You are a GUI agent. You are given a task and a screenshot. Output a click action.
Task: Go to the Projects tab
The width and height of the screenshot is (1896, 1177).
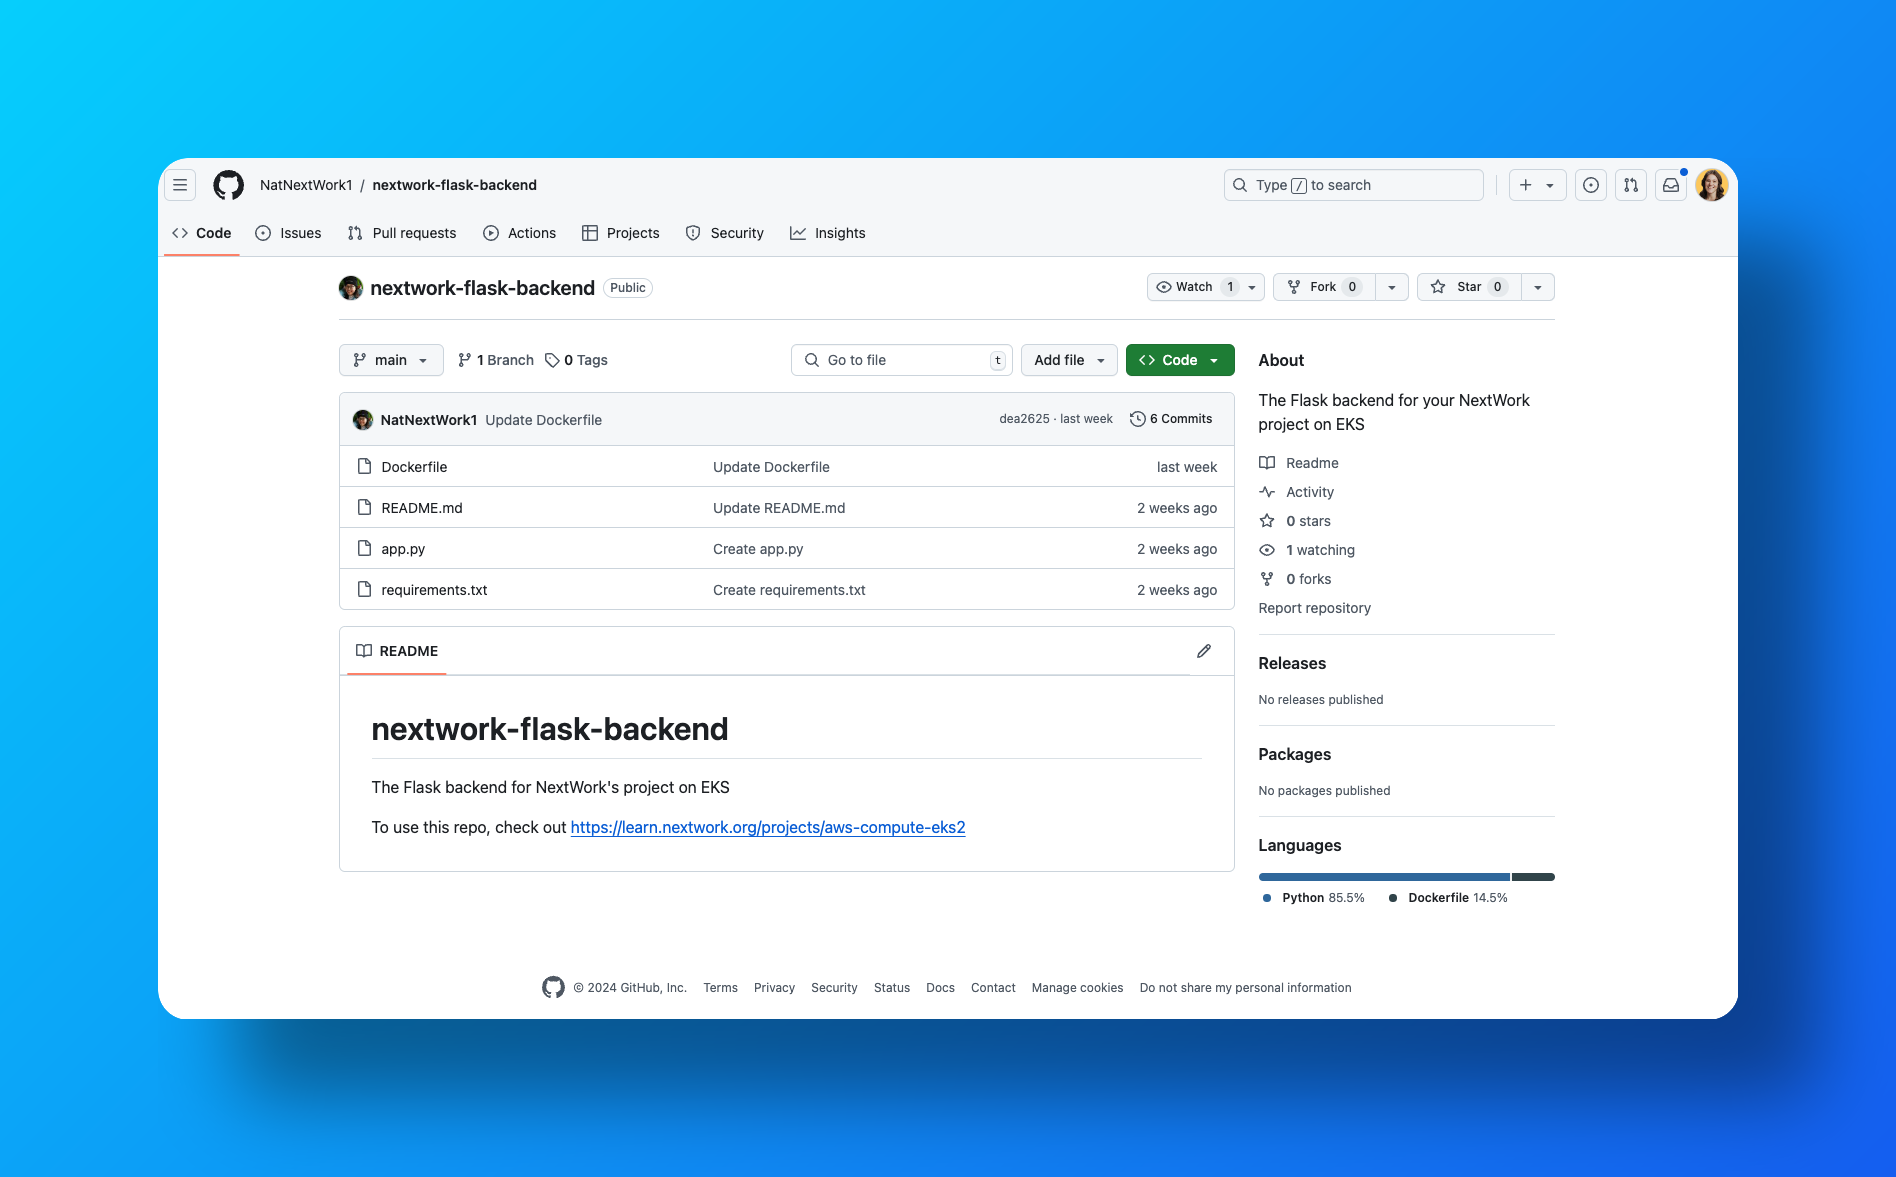pos(621,233)
